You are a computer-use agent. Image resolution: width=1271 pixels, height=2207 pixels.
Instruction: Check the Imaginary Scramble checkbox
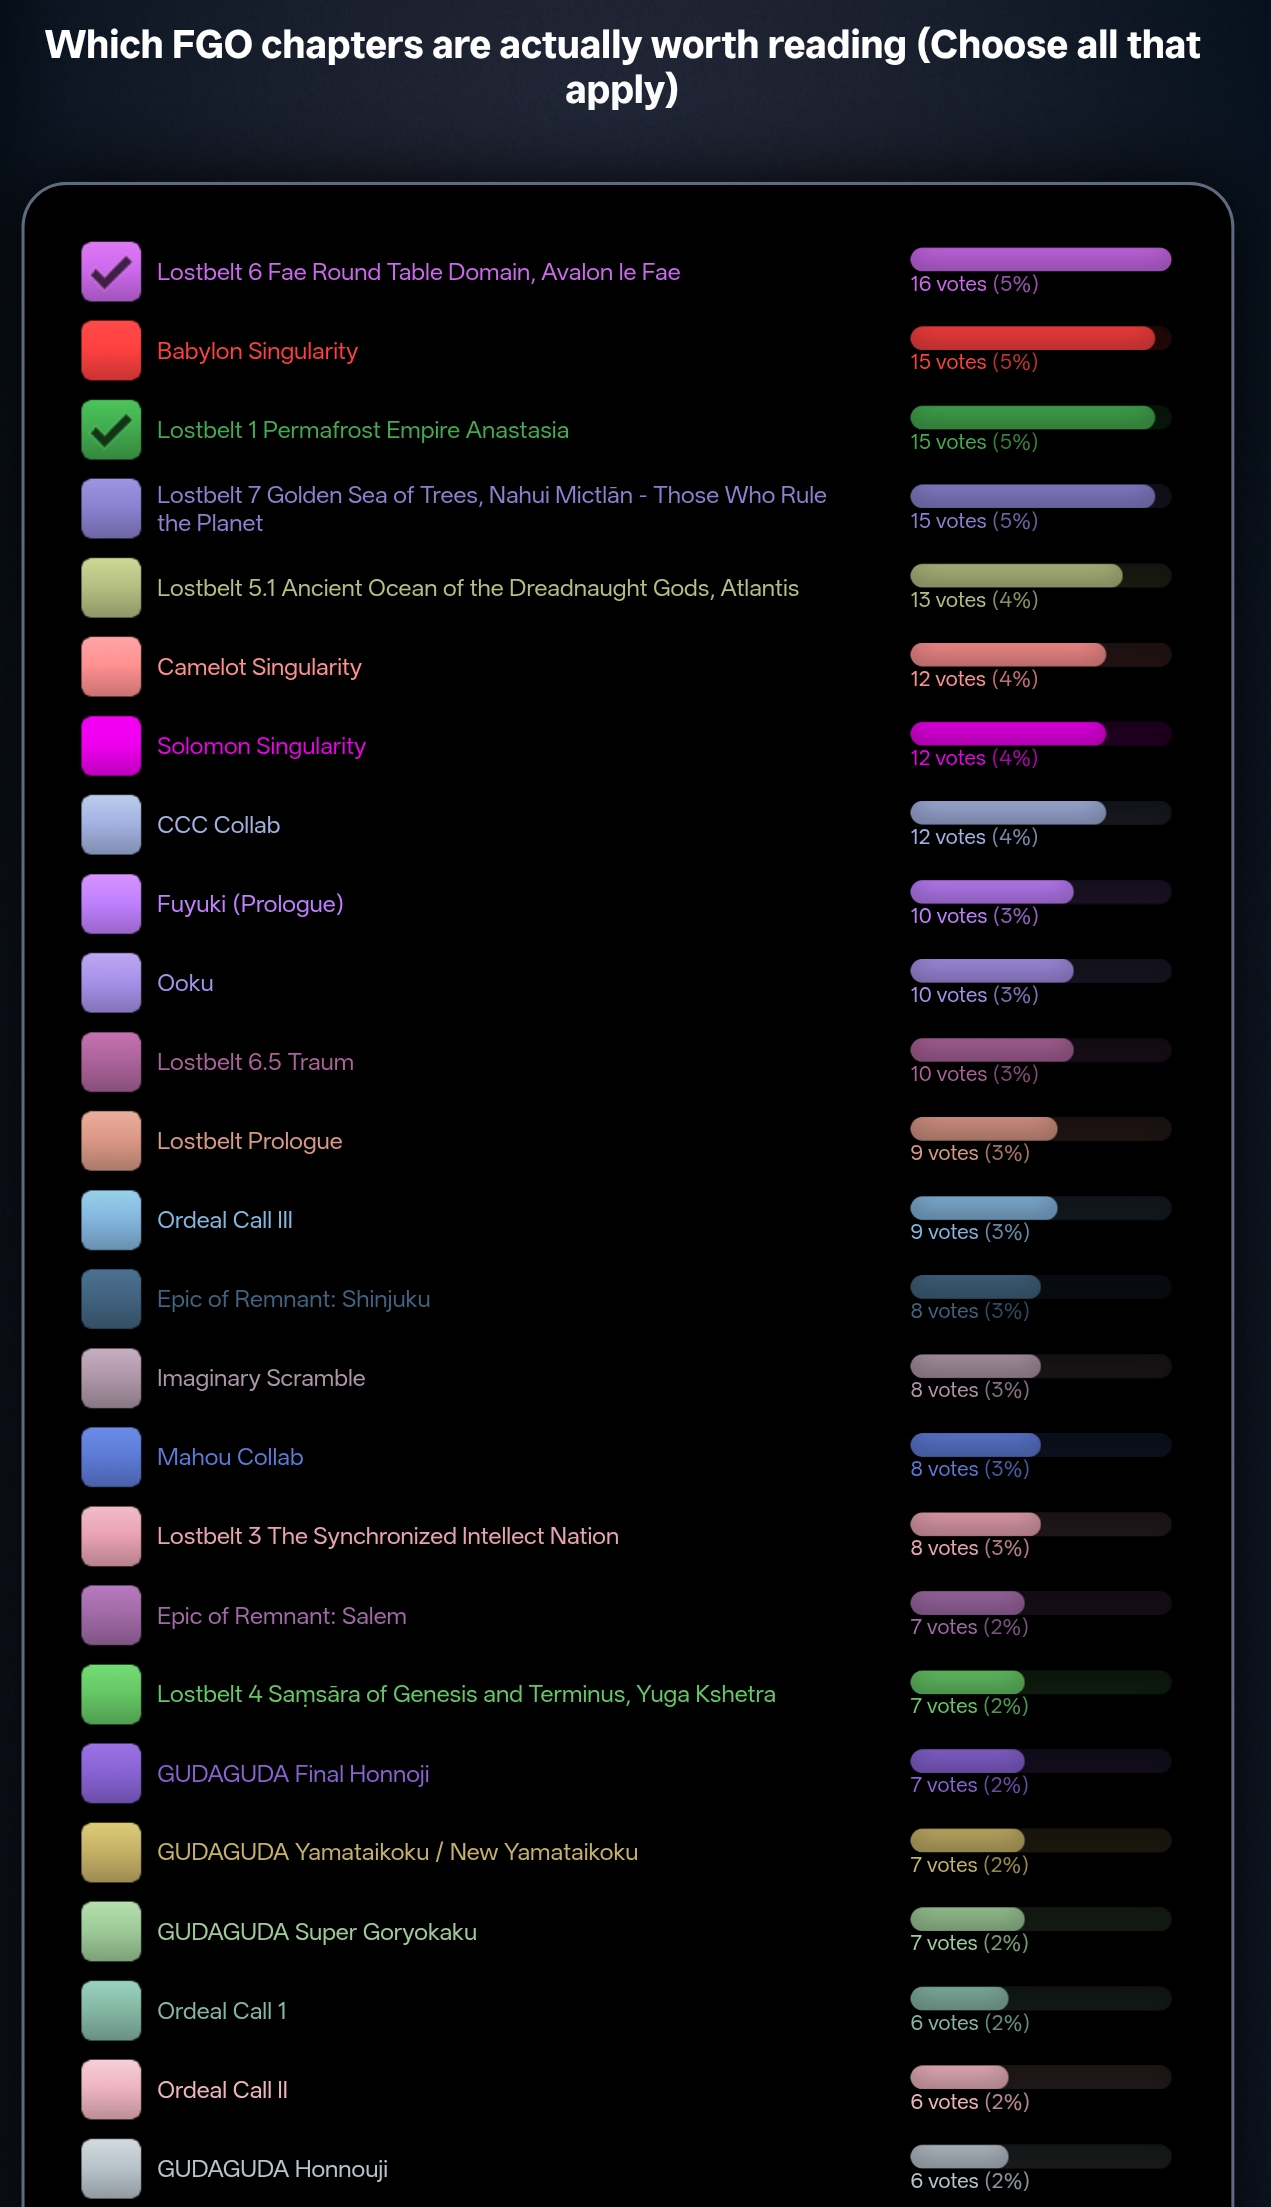pyautogui.click(x=111, y=1377)
